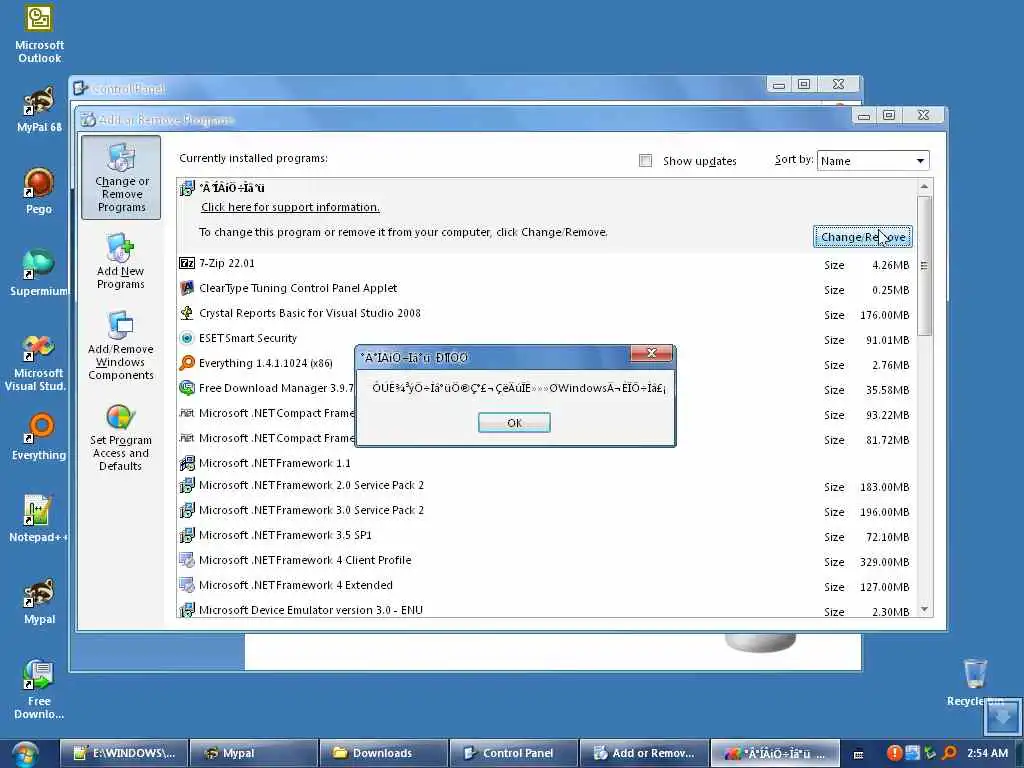Click Free Download Manager 3.9.7 list icon
1024x768 pixels.
[187, 388]
